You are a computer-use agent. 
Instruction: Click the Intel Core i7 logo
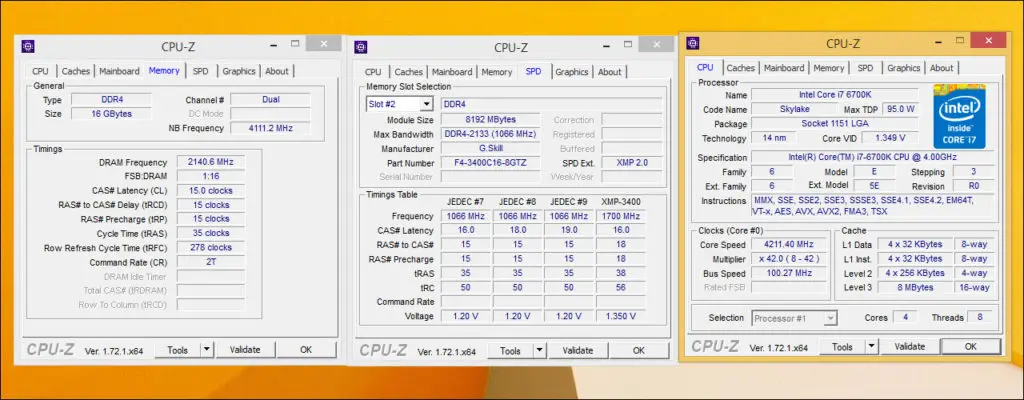coord(960,116)
